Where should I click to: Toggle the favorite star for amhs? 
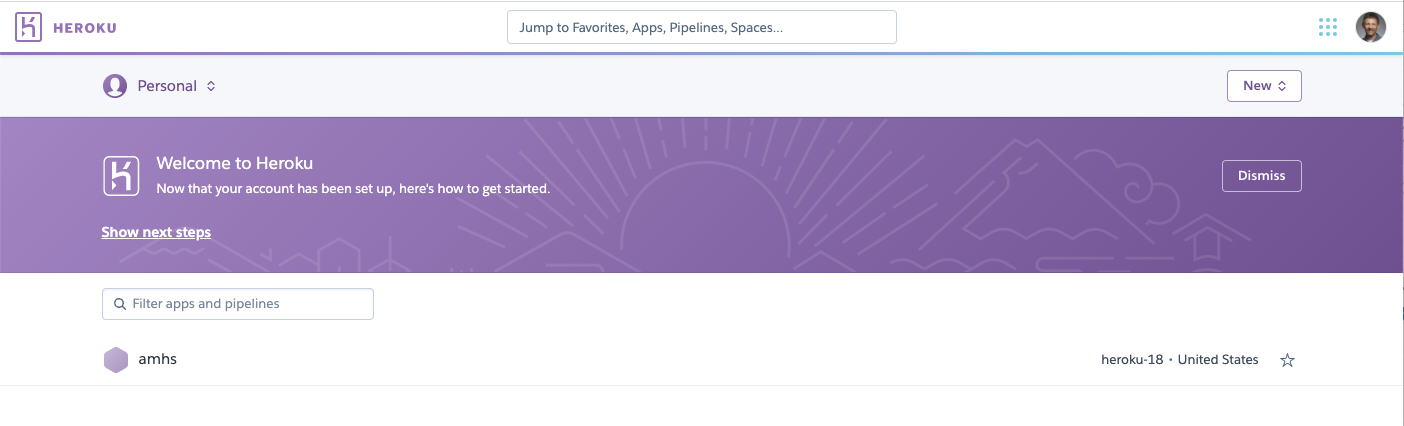click(x=1287, y=360)
